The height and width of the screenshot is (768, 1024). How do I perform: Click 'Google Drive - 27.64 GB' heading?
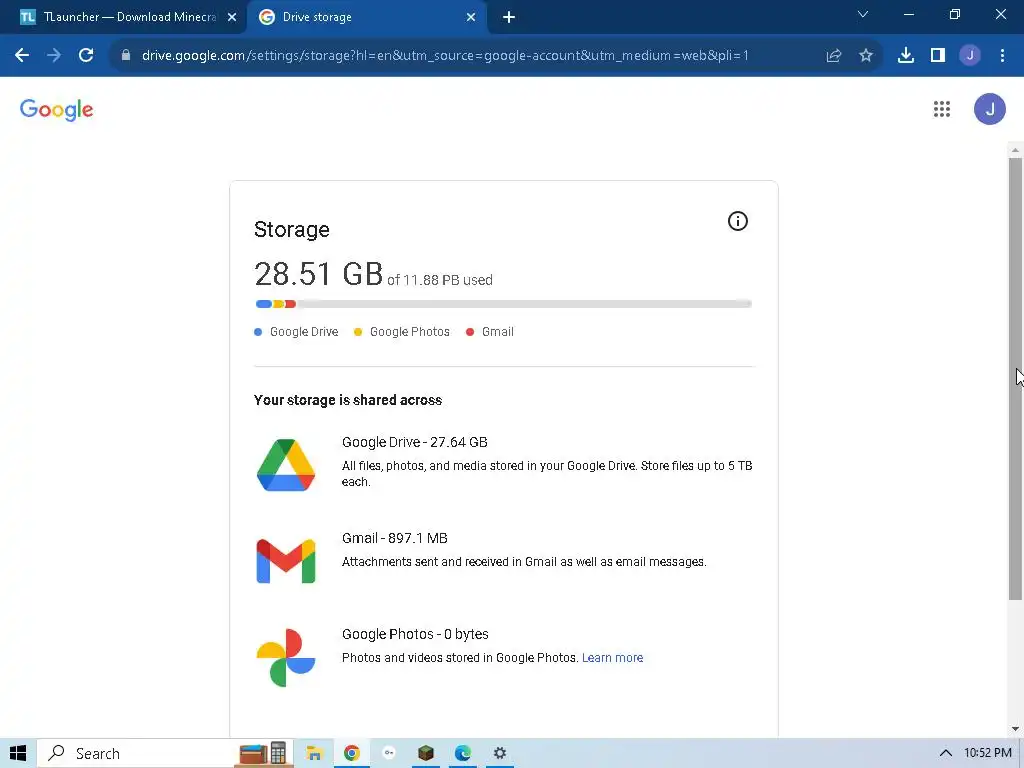coord(415,442)
